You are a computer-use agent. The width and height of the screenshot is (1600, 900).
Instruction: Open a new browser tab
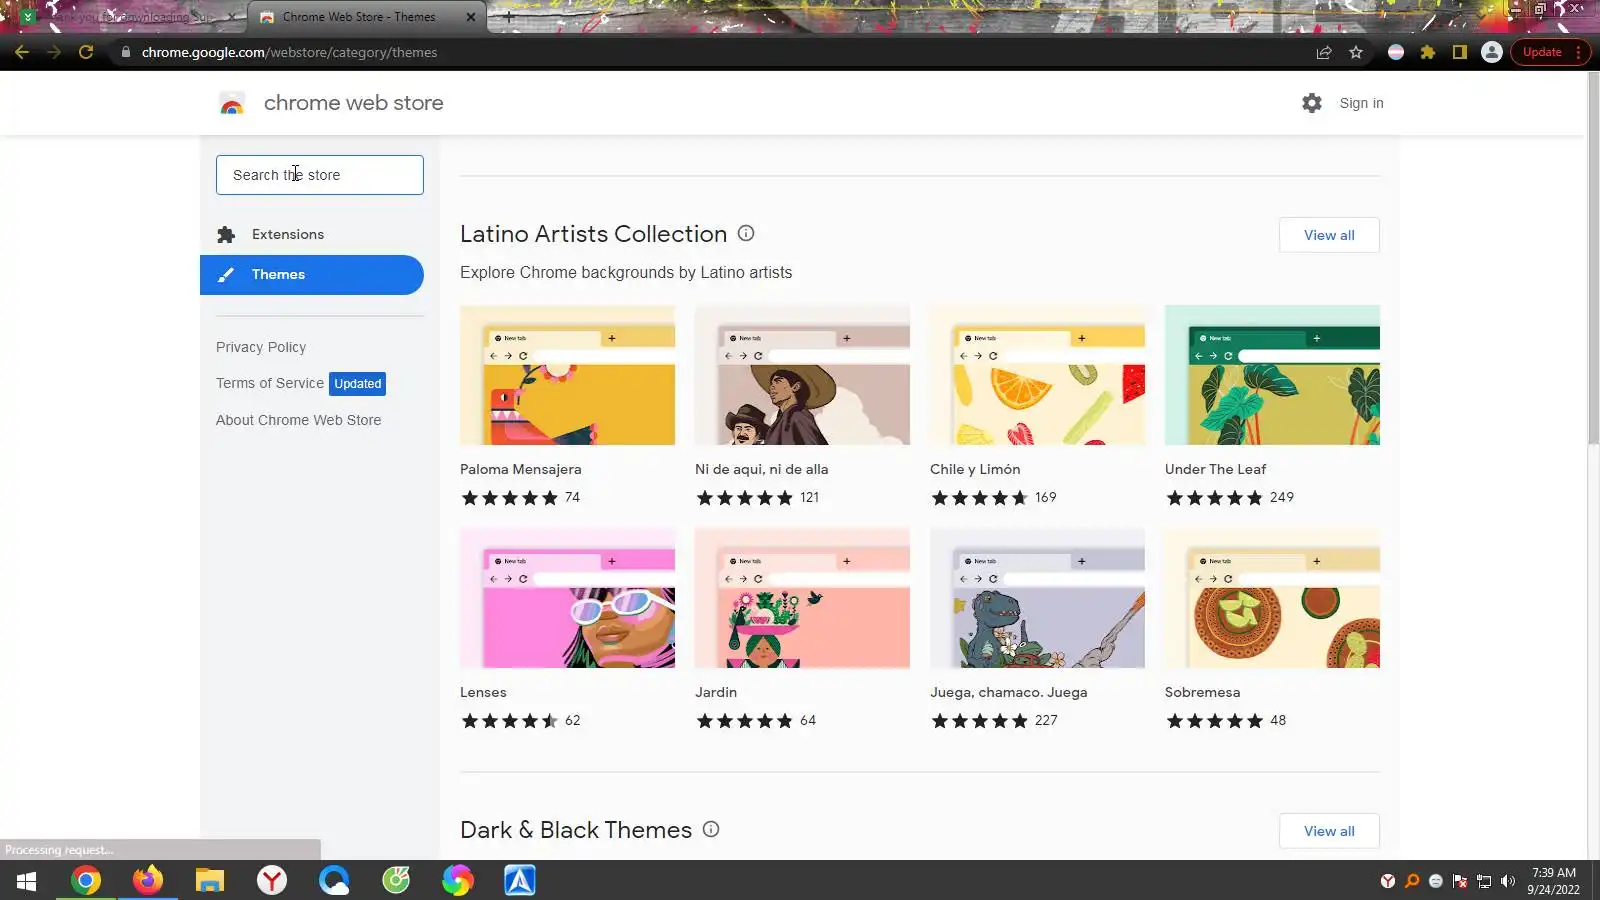click(509, 17)
